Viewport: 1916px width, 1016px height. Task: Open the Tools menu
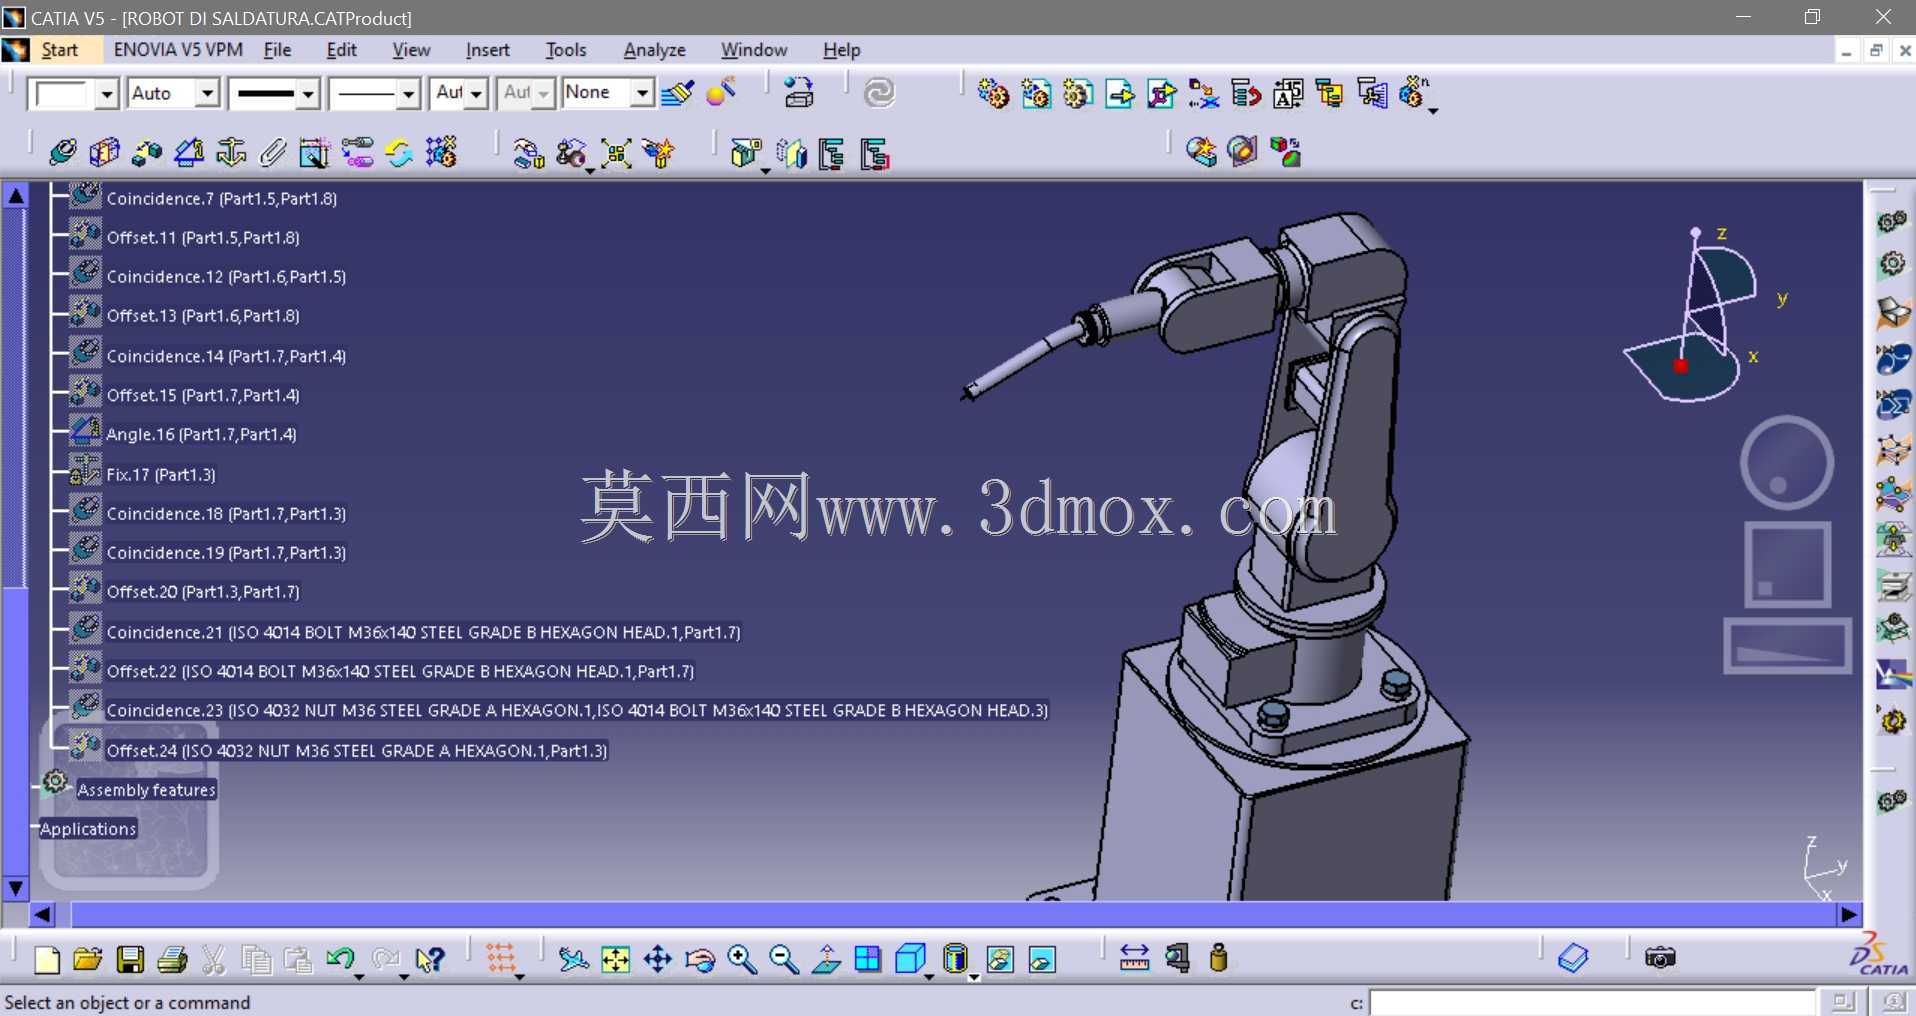click(x=566, y=50)
